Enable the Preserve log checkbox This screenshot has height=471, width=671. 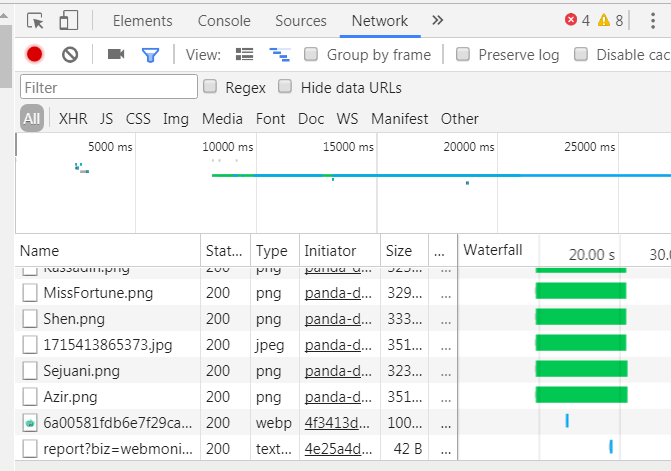[x=463, y=54]
